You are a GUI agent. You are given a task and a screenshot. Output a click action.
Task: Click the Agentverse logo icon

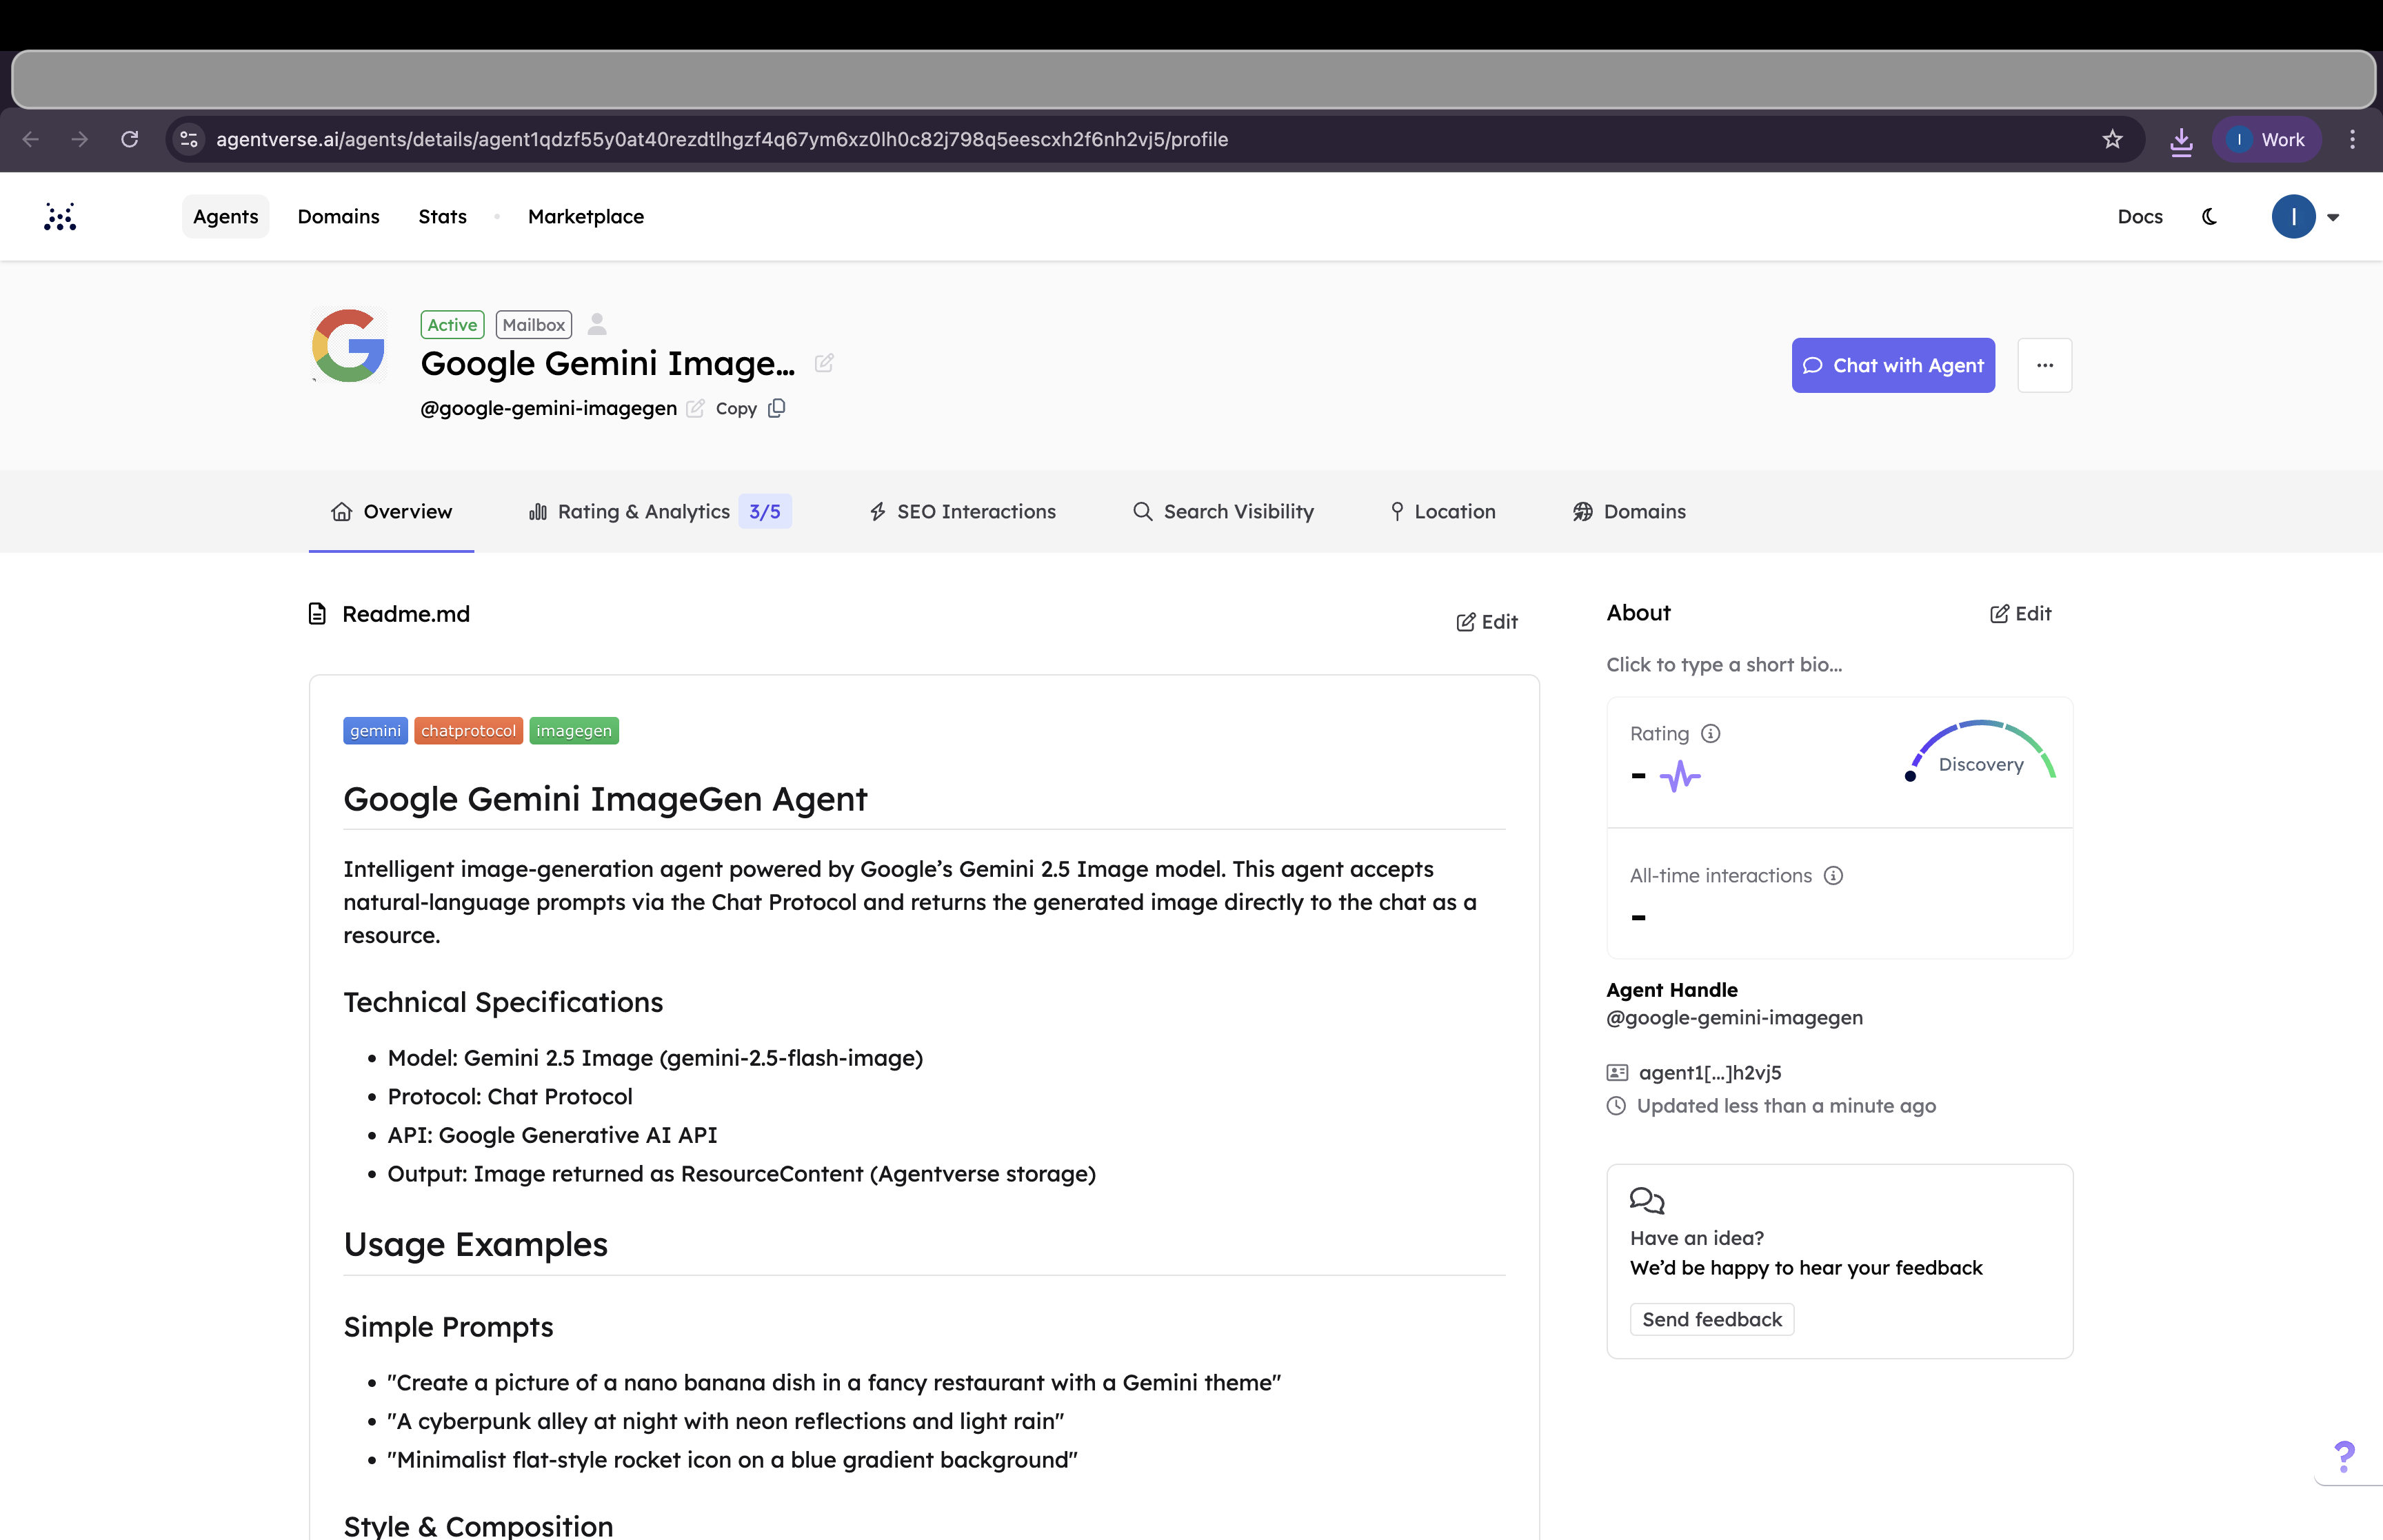(60, 216)
